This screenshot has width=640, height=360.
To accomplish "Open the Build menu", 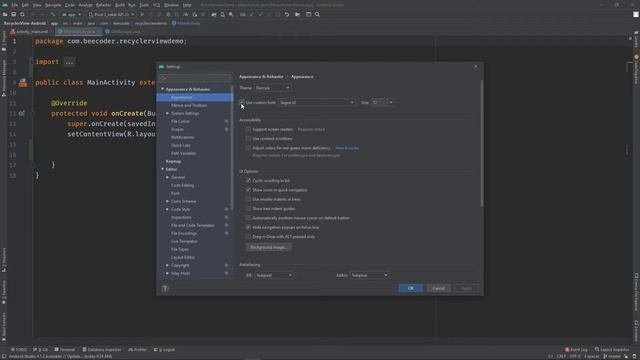I will tap(119, 5).
